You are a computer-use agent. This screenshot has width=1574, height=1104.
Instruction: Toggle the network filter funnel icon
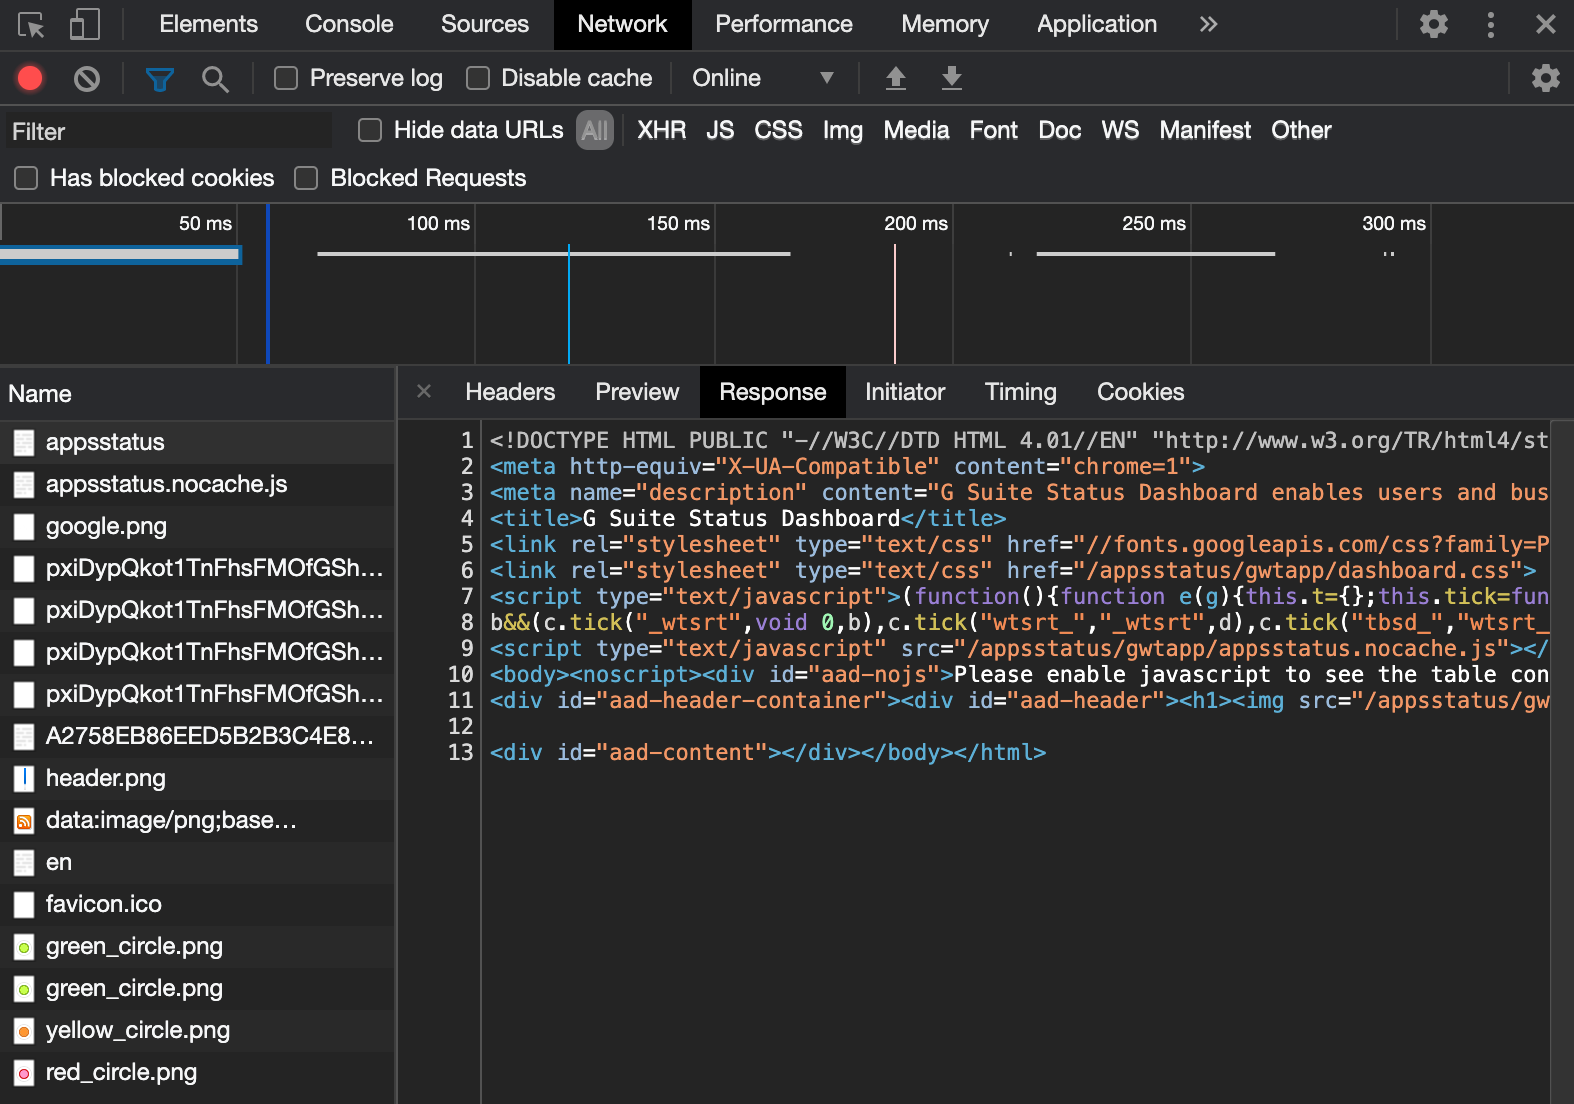point(159,78)
